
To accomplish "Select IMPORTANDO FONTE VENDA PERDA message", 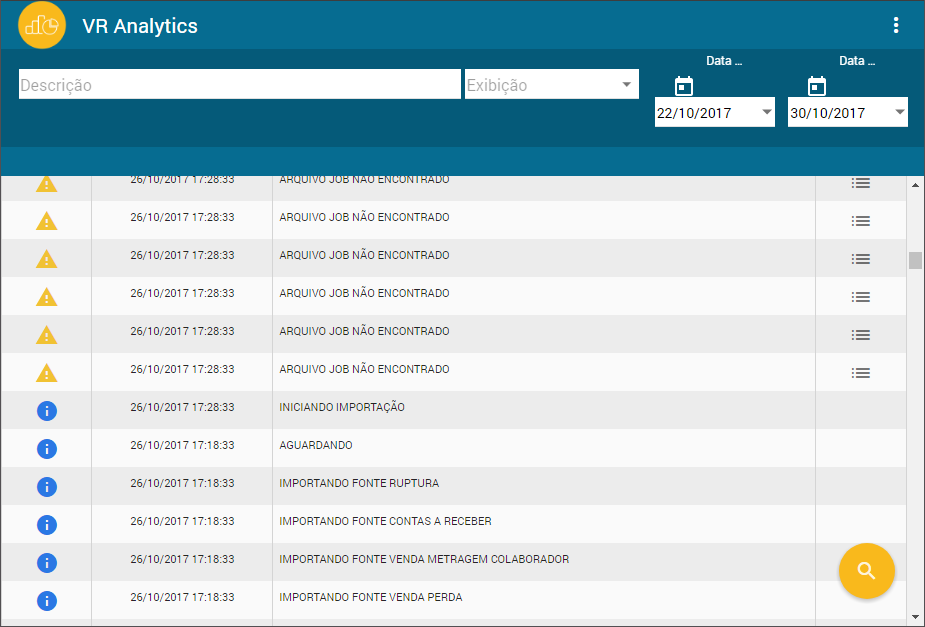I will 370,598.
